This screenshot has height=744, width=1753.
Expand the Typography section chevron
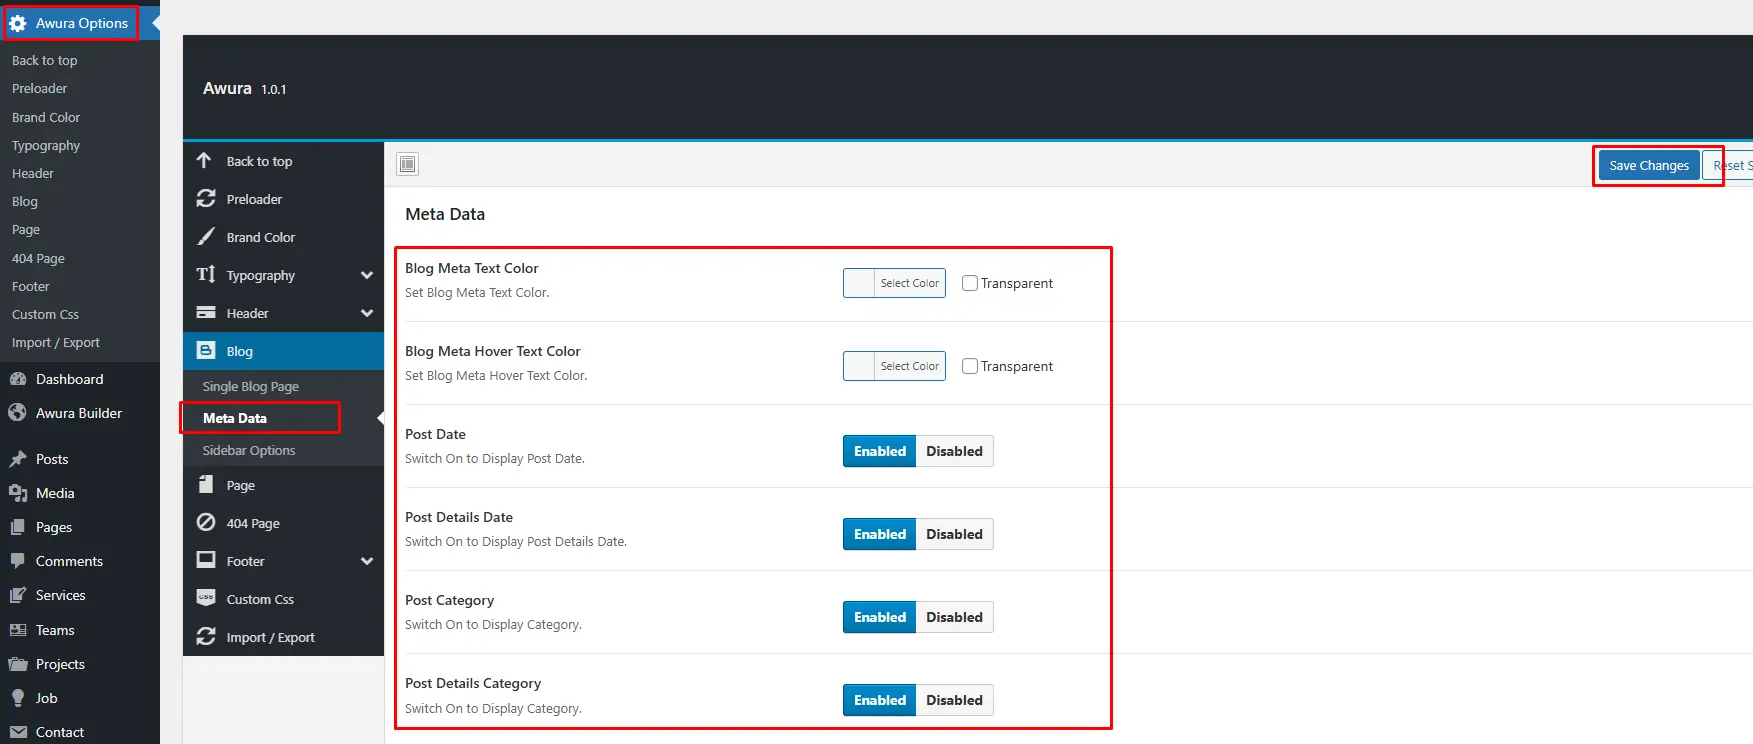[x=367, y=275]
